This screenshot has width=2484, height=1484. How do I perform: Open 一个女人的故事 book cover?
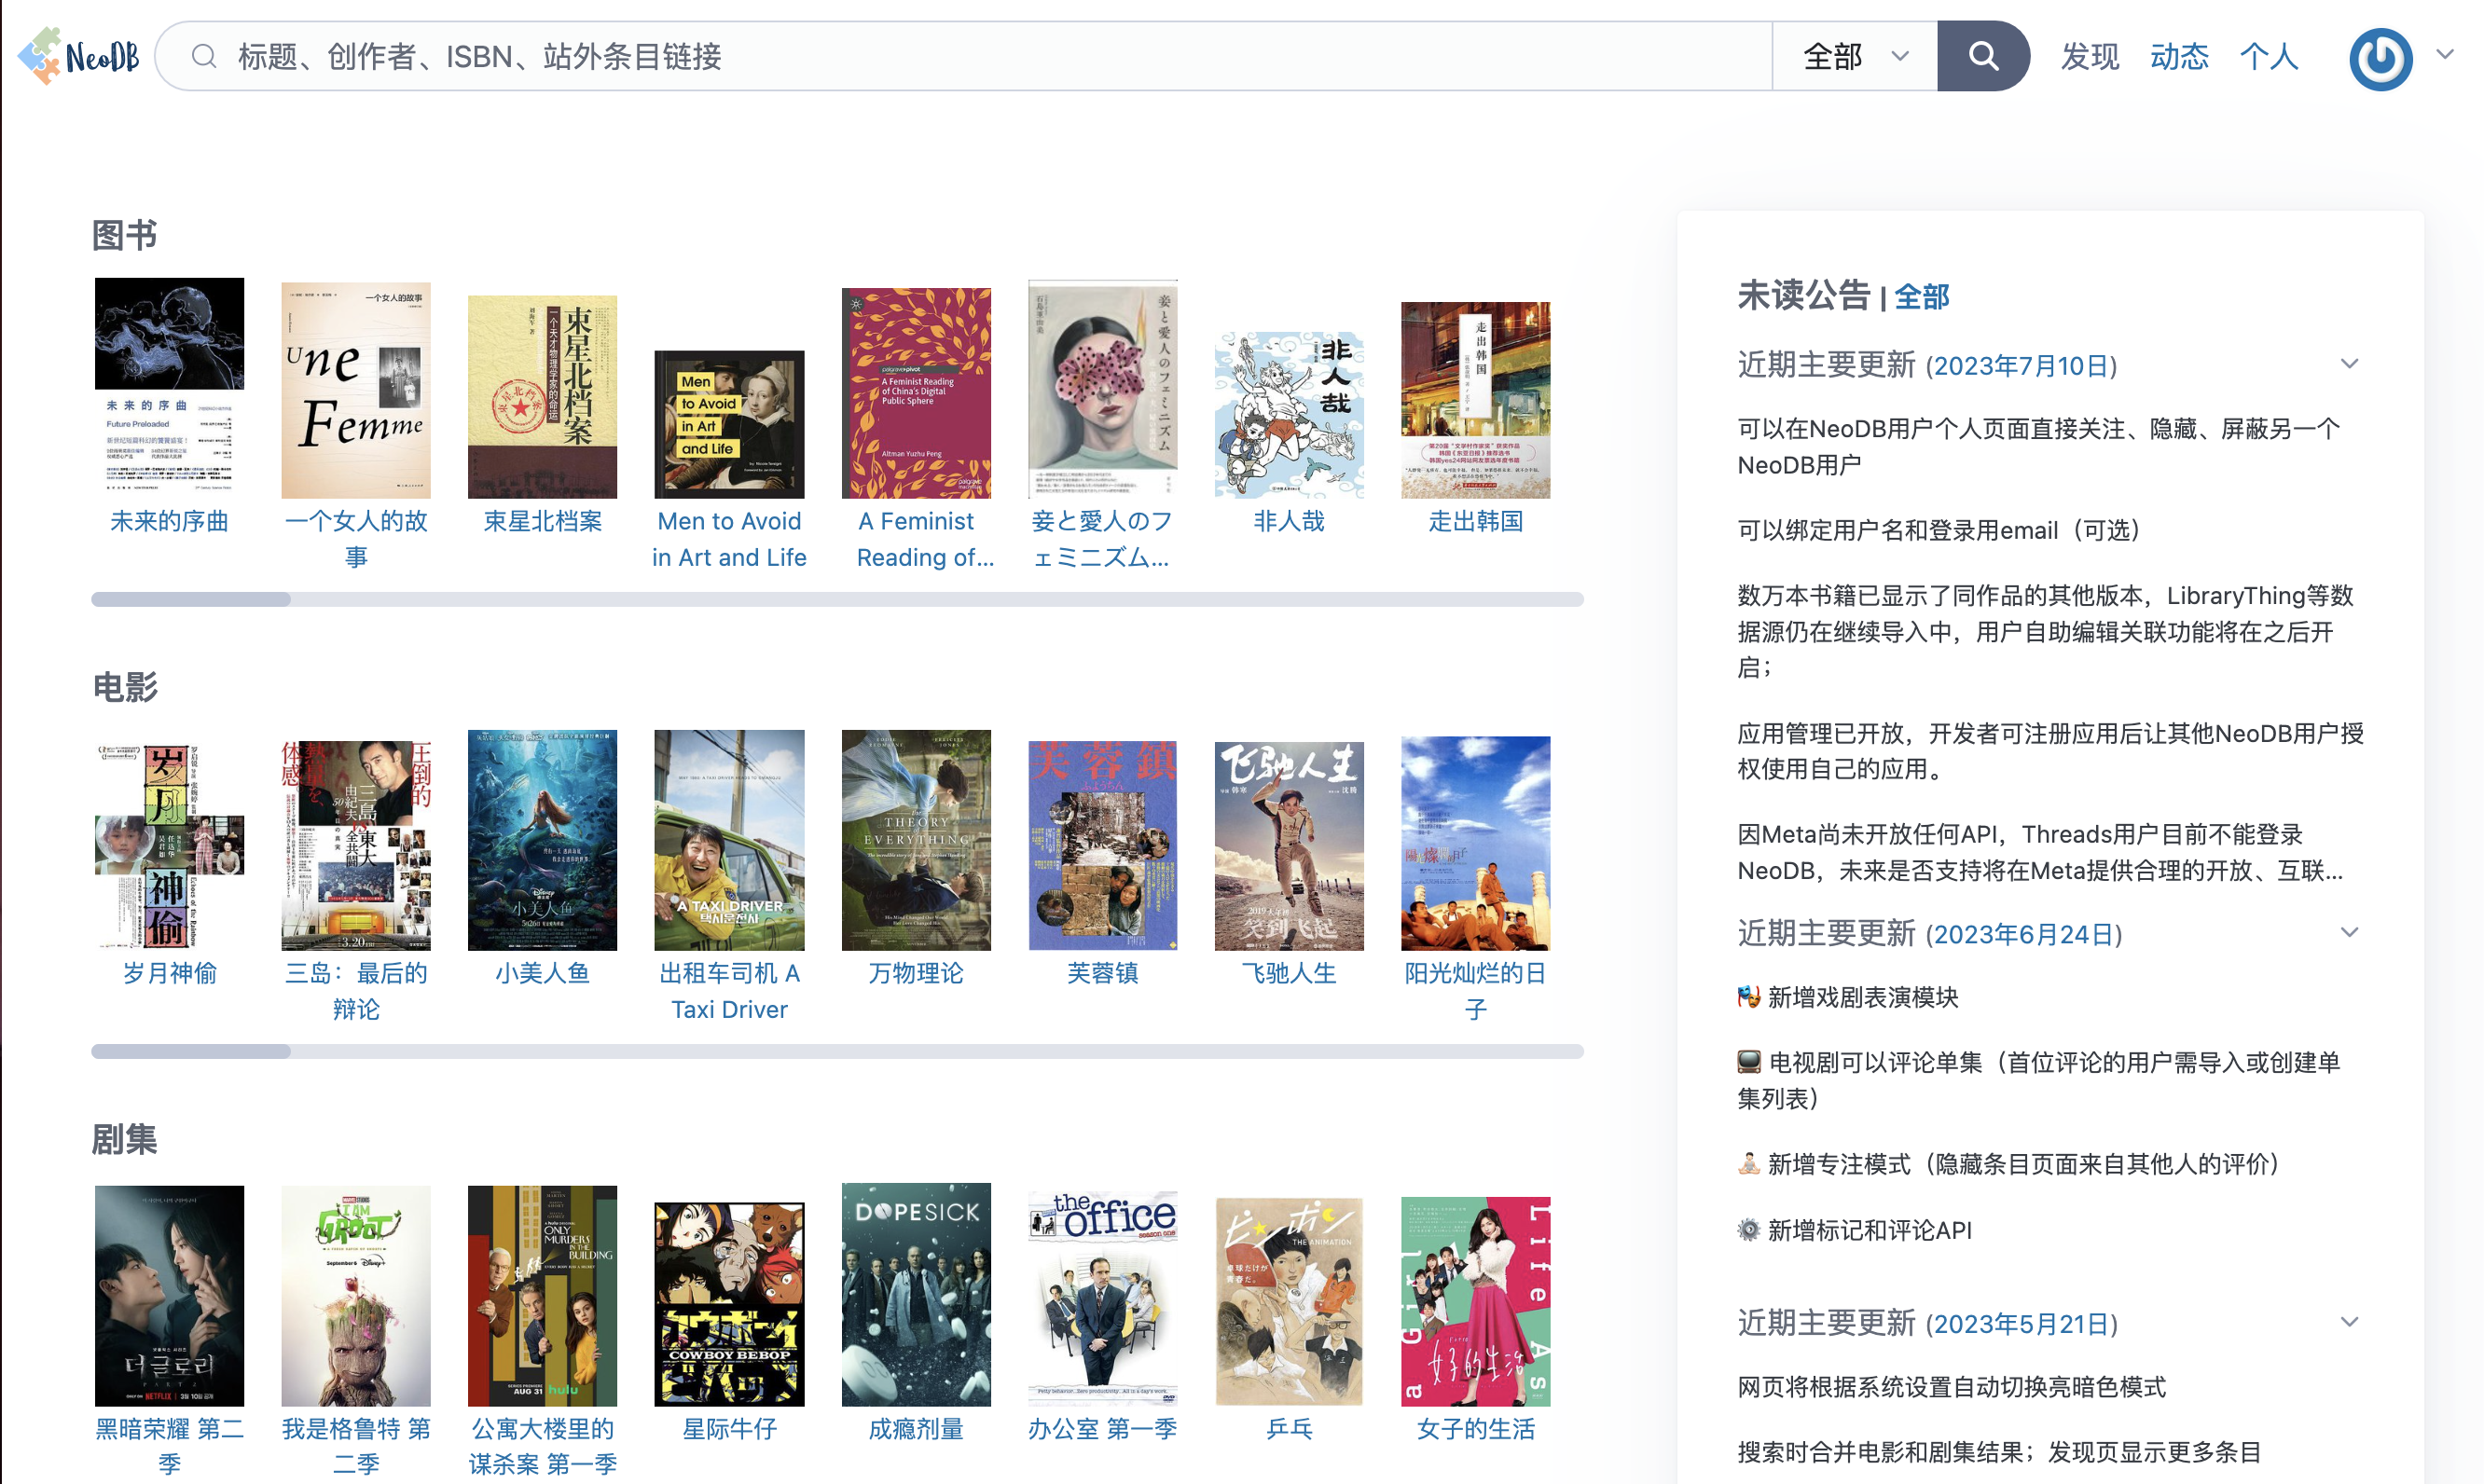click(356, 390)
